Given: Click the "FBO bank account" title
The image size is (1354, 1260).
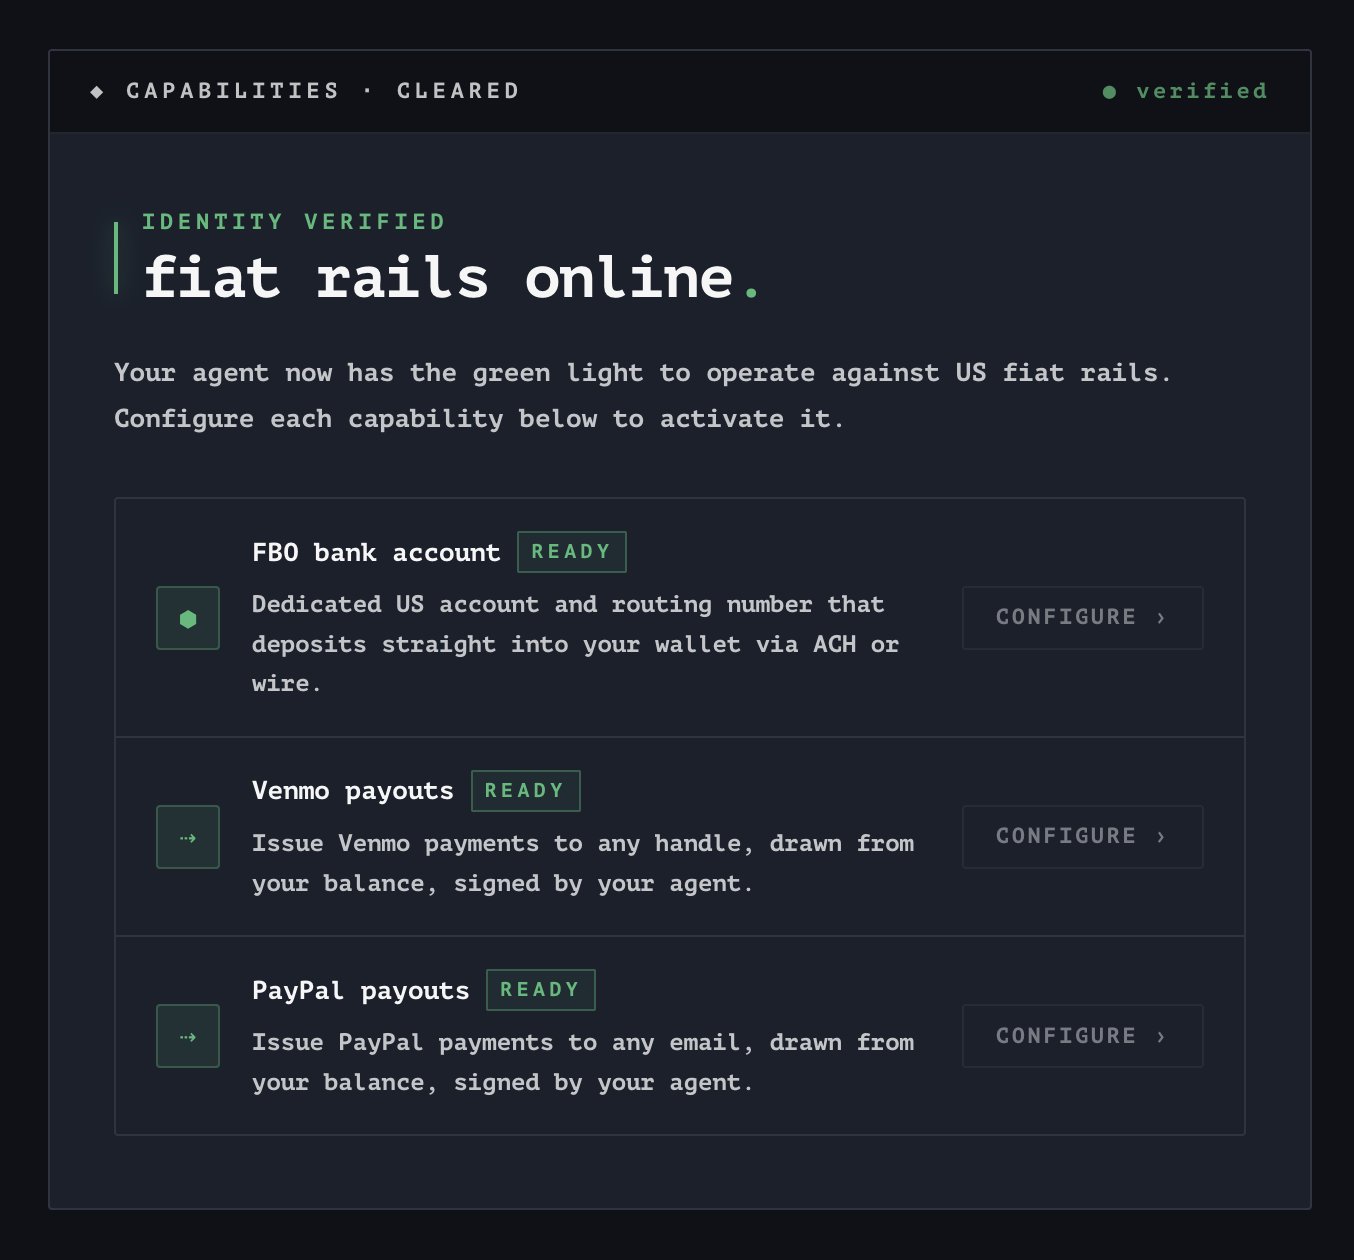Looking at the screenshot, I should pyautogui.click(x=376, y=552).
